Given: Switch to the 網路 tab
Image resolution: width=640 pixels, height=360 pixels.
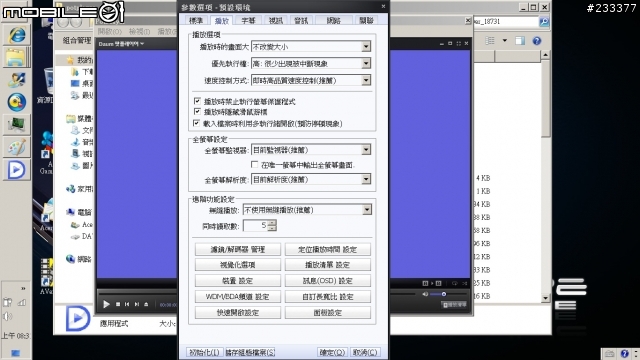Looking at the screenshot, I should coord(333,20).
